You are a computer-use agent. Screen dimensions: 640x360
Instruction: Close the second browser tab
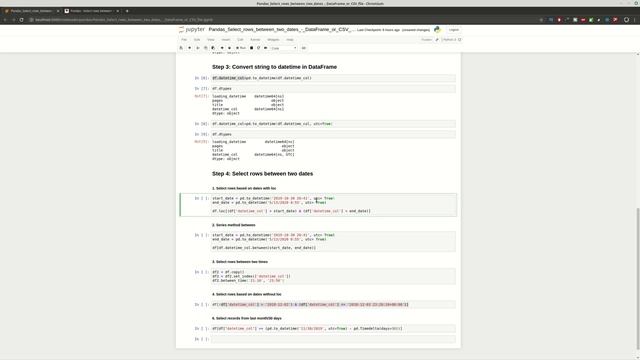coord(118,11)
